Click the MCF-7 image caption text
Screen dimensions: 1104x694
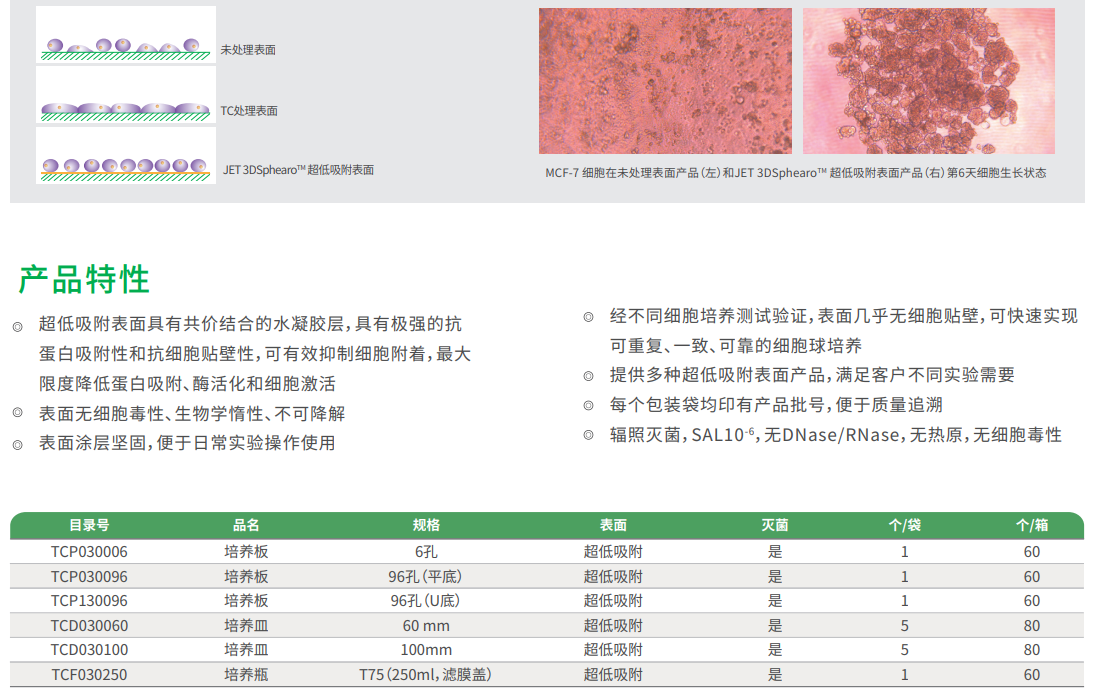click(795, 173)
